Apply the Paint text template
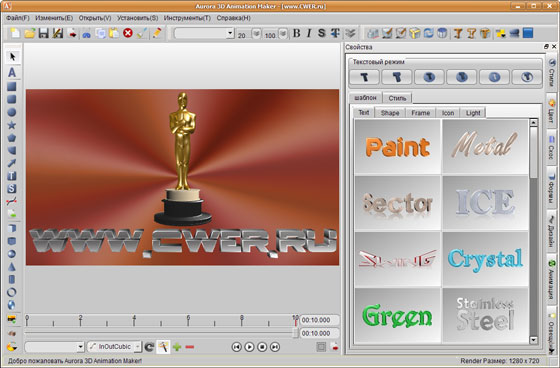The height and width of the screenshot is (368, 560). (x=398, y=146)
